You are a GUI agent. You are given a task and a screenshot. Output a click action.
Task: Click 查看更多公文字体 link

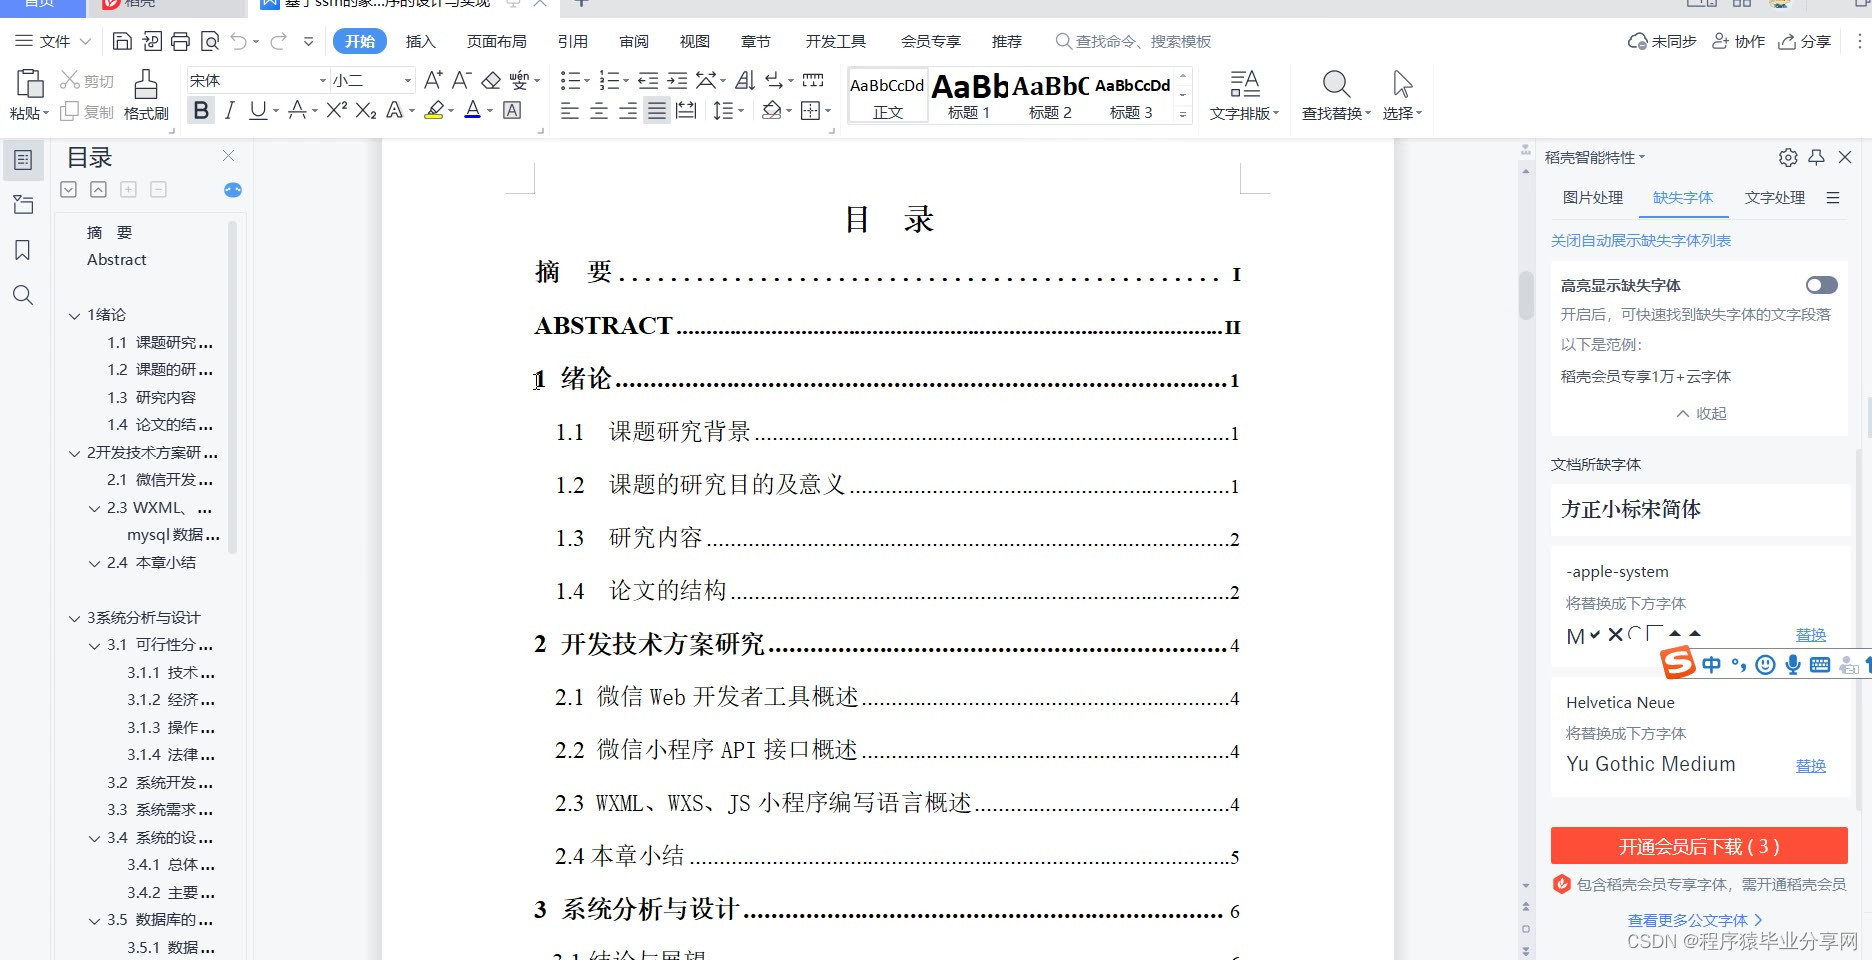click(x=1695, y=920)
